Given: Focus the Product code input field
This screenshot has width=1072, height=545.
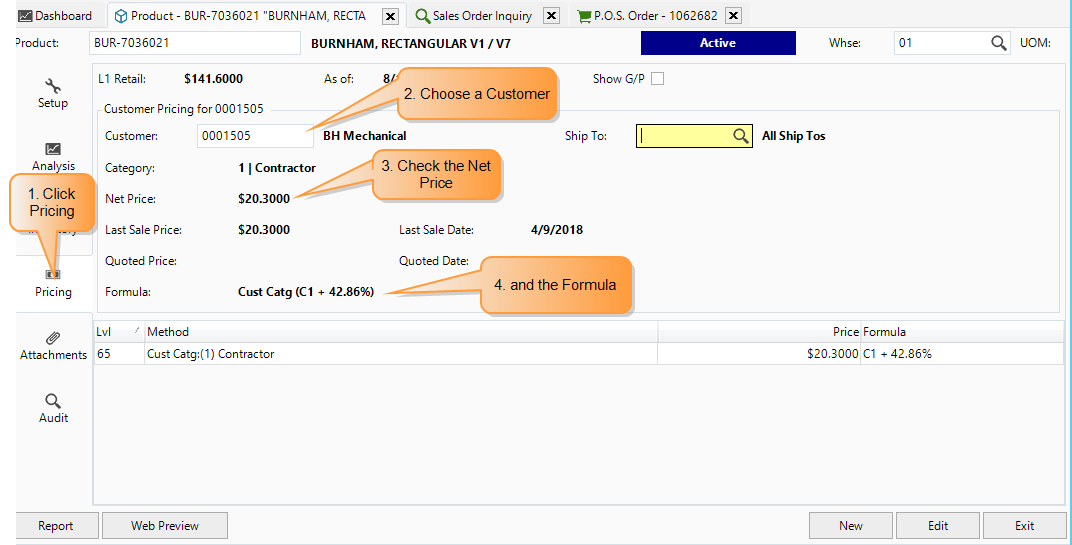Looking at the screenshot, I should [x=194, y=43].
